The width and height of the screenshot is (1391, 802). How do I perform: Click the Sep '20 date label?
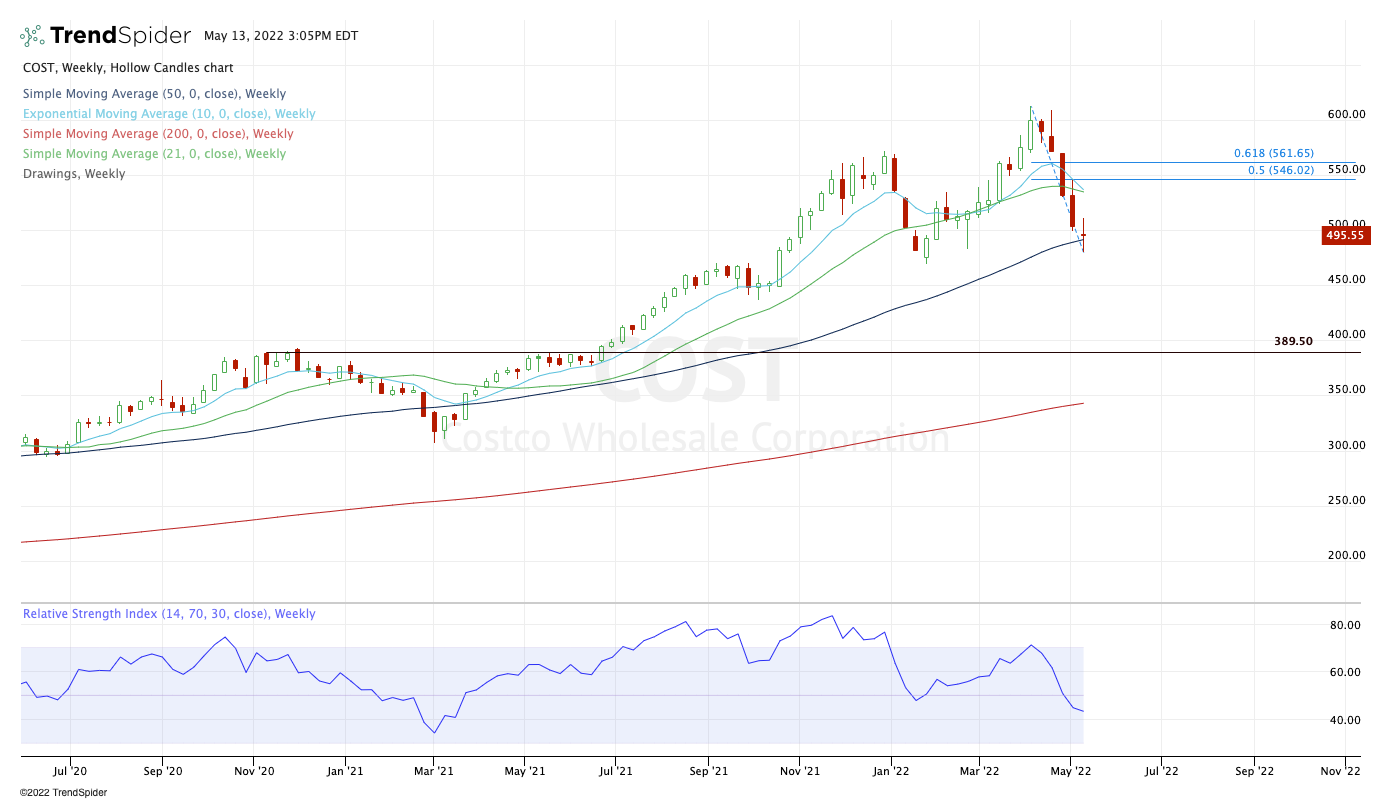coord(162,772)
